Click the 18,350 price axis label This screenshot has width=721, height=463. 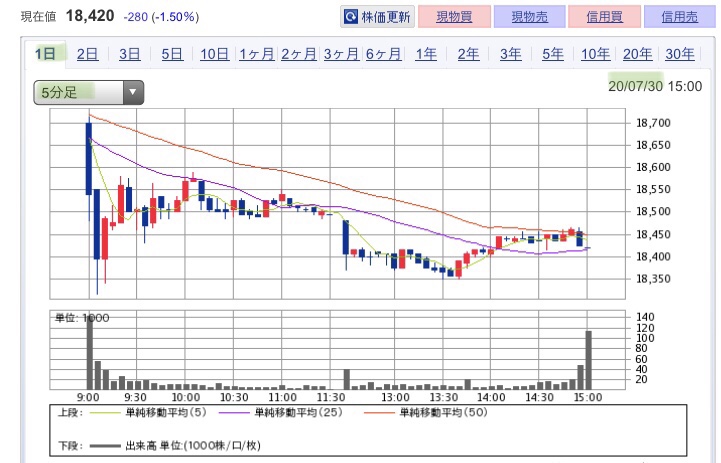pyautogui.click(x=653, y=279)
